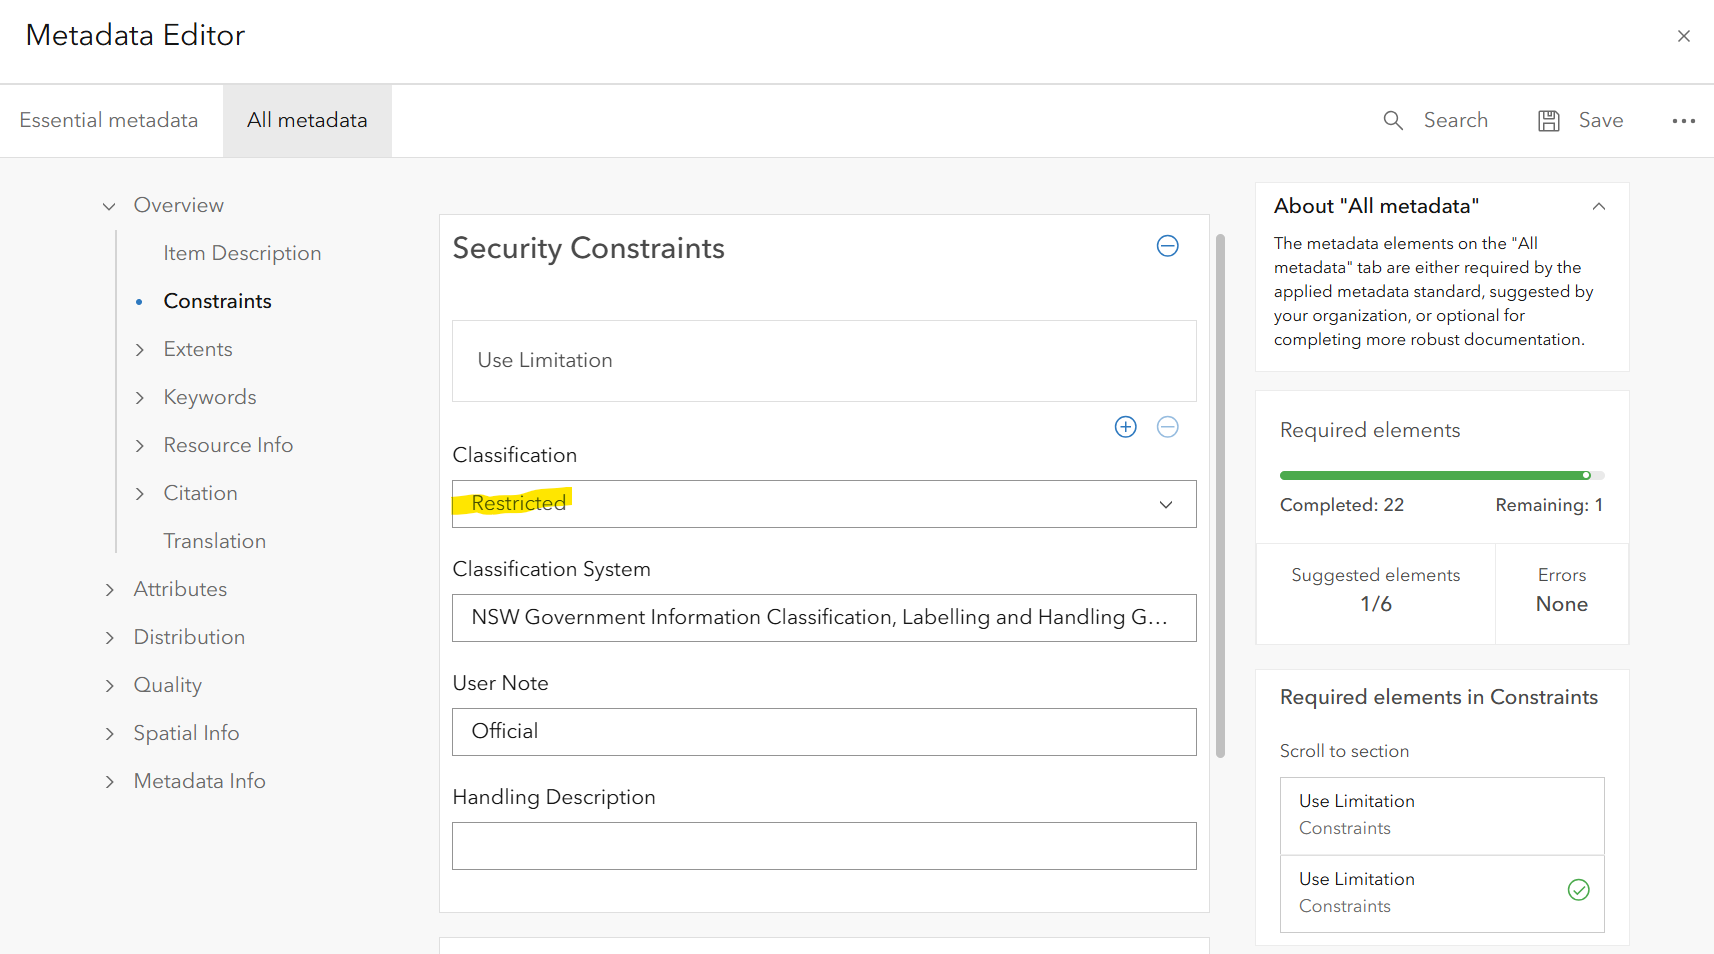Click the Save disk icon
This screenshot has height=954, width=1714.
pyautogui.click(x=1549, y=121)
